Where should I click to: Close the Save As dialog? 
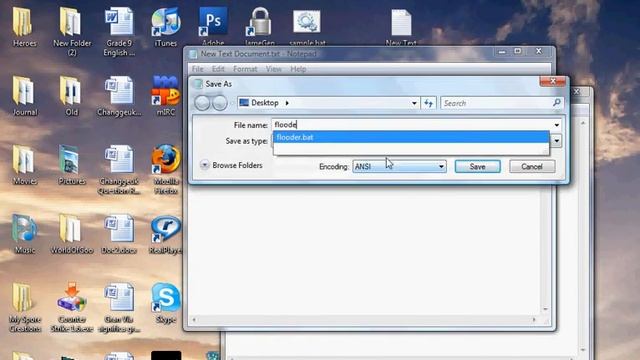[x=553, y=81]
